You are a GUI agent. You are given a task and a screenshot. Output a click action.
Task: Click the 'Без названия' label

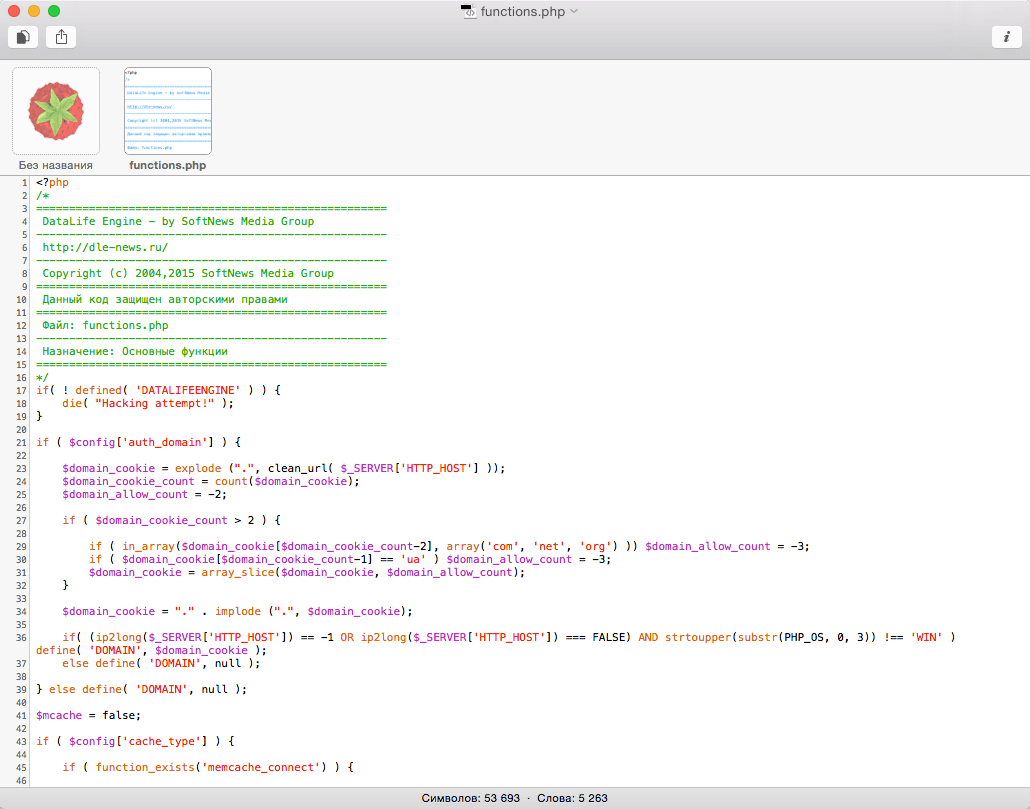tap(56, 165)
